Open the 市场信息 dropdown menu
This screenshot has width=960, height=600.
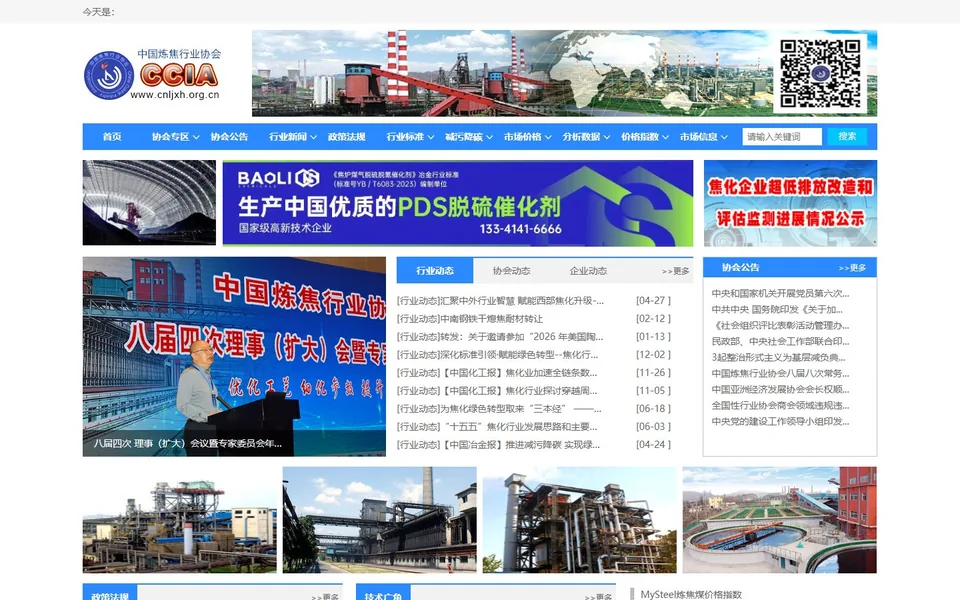pos(703,137)
